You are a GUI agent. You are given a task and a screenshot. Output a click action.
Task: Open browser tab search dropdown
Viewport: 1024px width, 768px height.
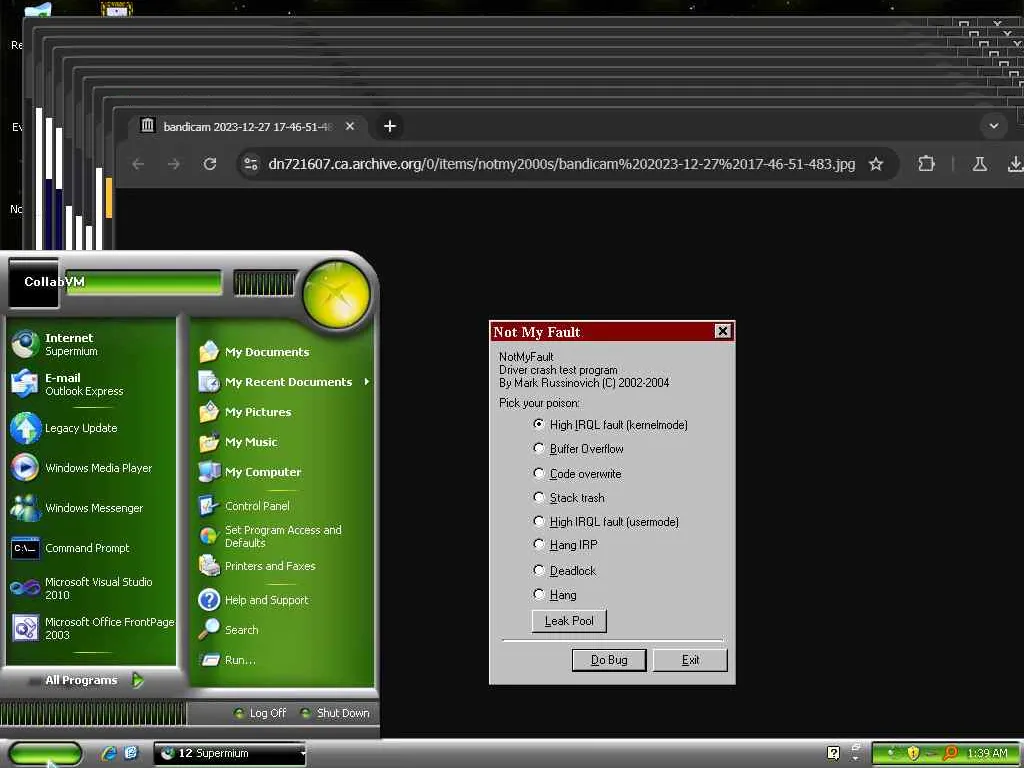(994, 126)
